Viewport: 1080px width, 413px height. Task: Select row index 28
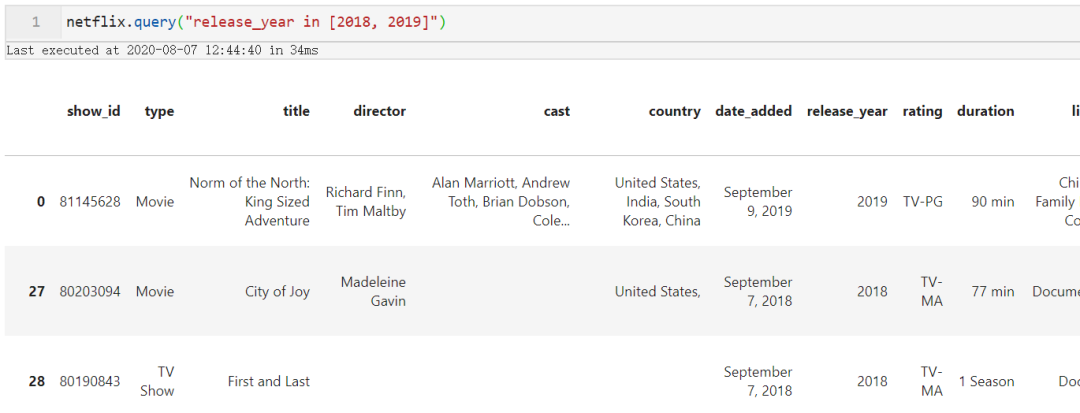click(x=37, y=381)
